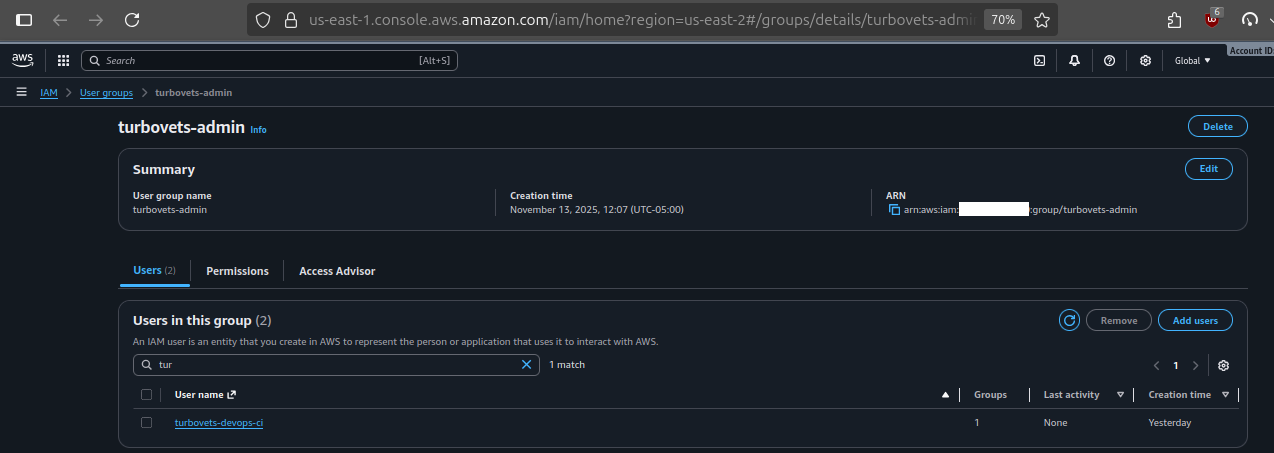Open table preferences gear icon
This screenshot has height=453, width=1274.
tap(1223, 365)
